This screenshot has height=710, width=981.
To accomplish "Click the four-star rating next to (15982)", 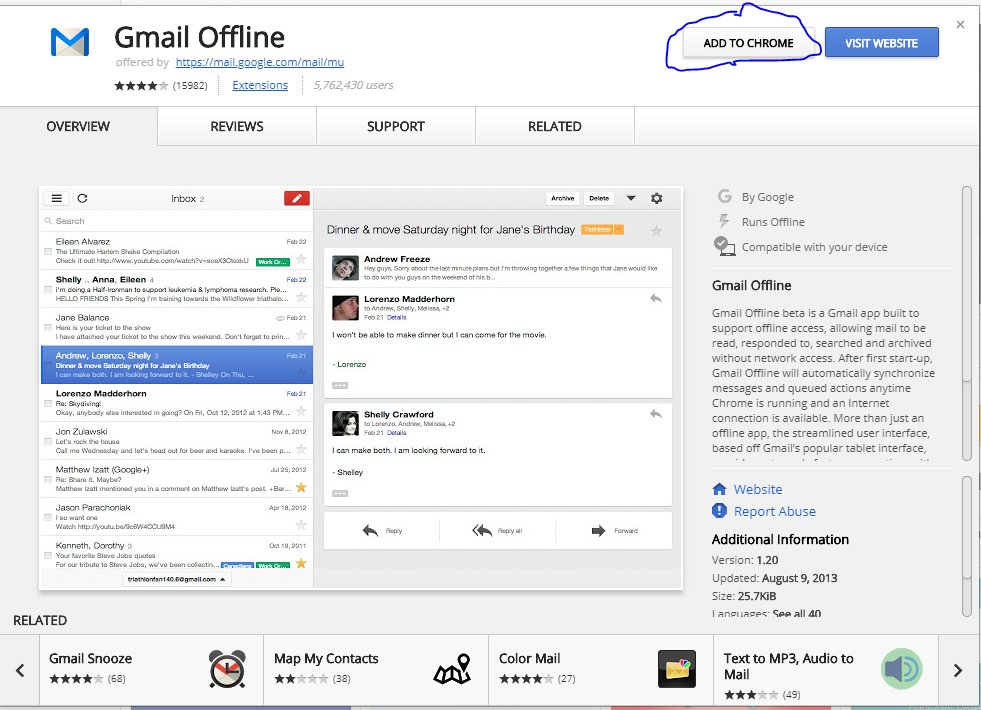I will [x=141, y=86].
